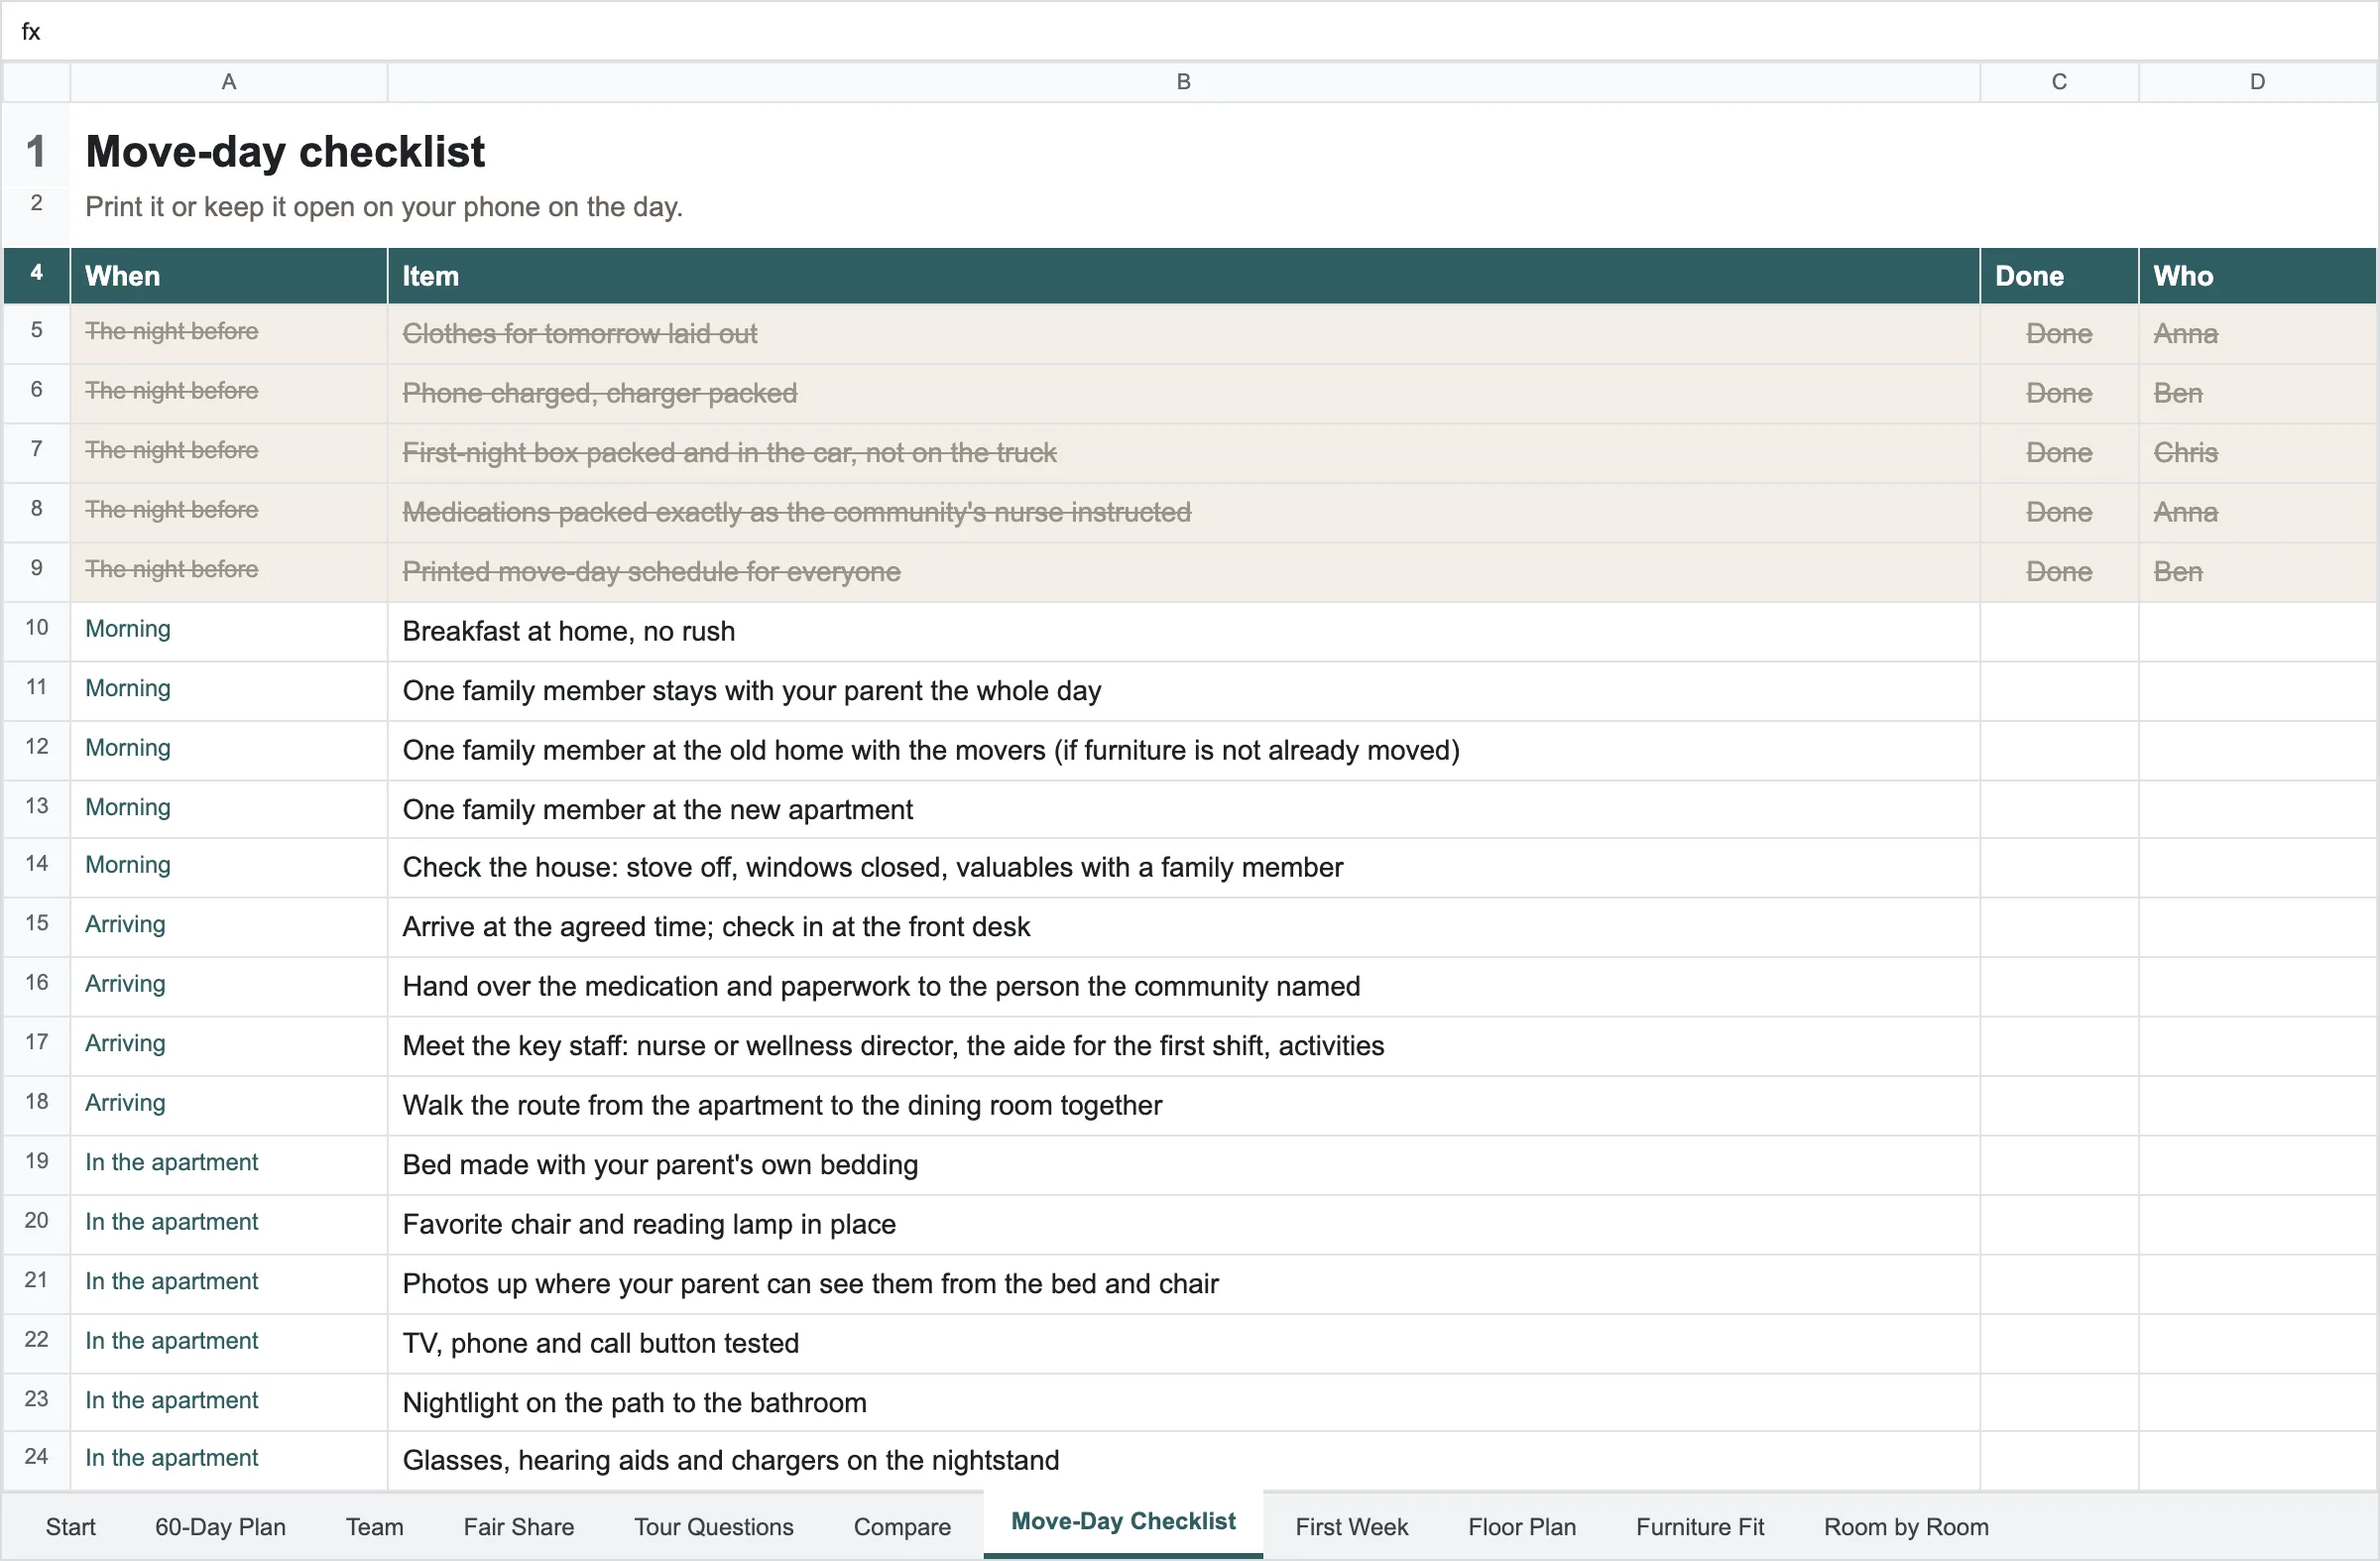2380x1561 pixels.
Task: Go to the Fair Share tab
Action: [518, 1527]
